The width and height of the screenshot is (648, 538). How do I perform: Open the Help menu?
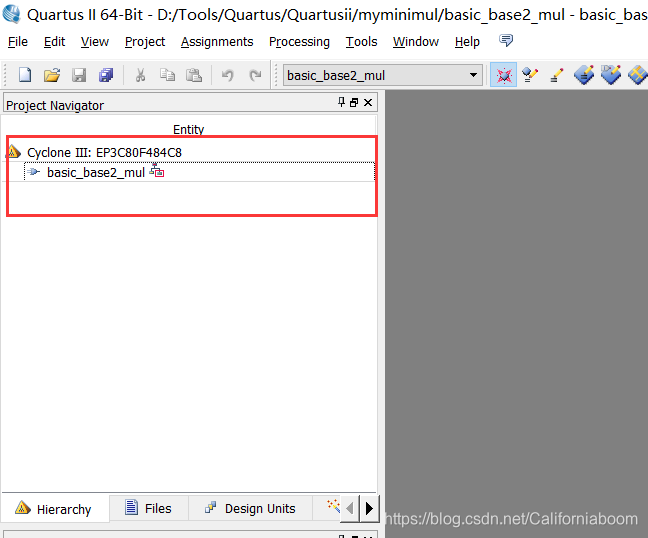point(467,42)
